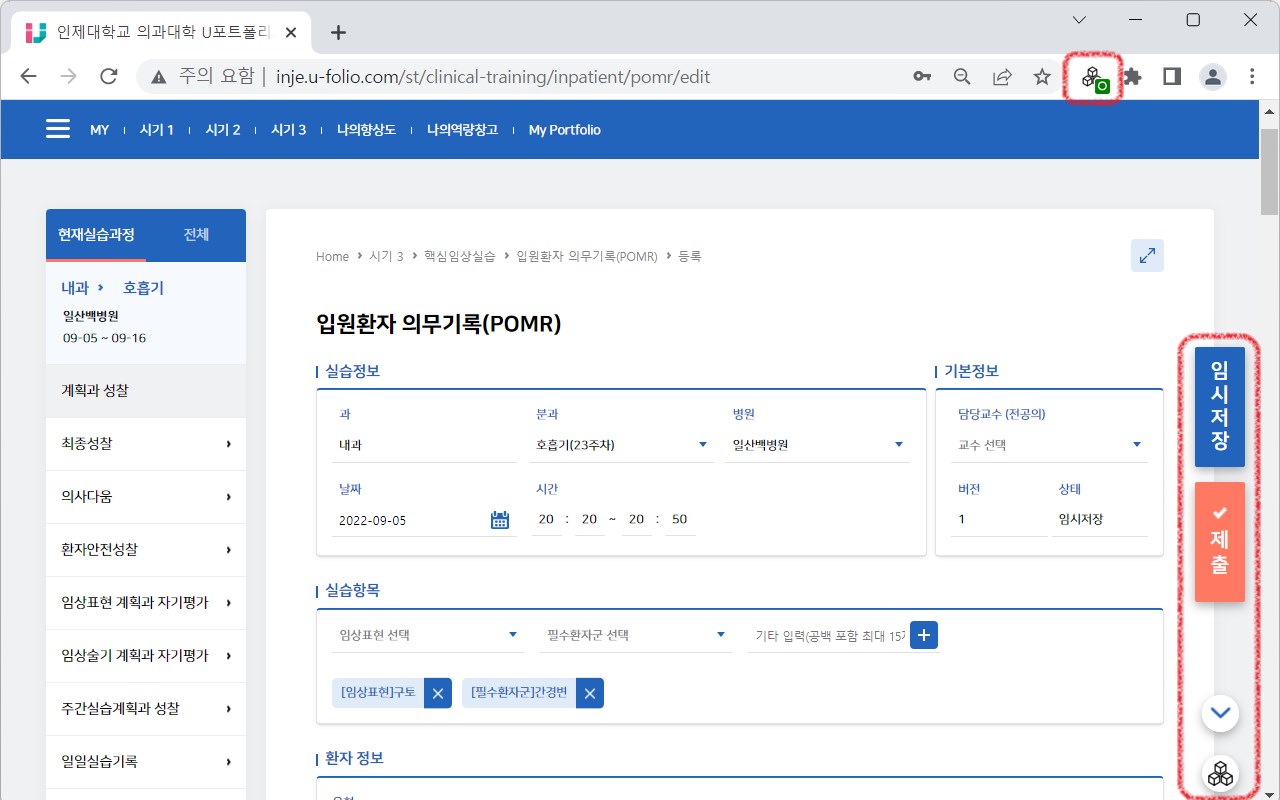1280x800 pixels.
Task: Click the fullscreen expand icon beside breadcrumbs
Action: click(1147, 256)
